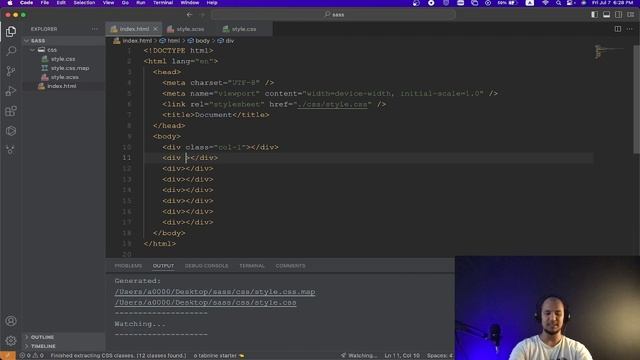Open the File menu
Viewport: 640px width, 360px height.
coord(44,3)
